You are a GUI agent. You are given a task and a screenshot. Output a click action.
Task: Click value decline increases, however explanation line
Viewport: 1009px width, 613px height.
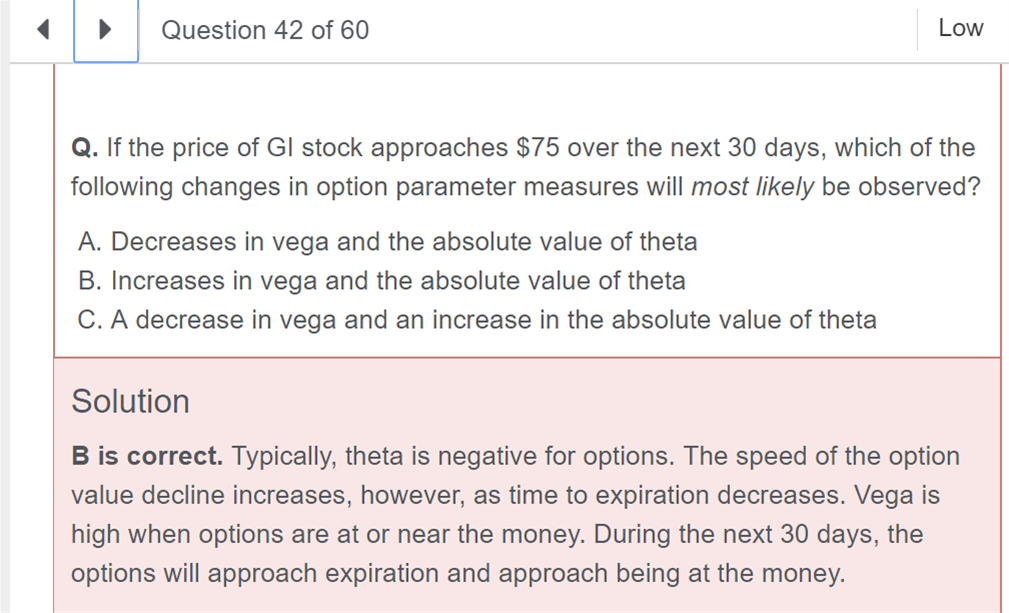click(505, 495)
